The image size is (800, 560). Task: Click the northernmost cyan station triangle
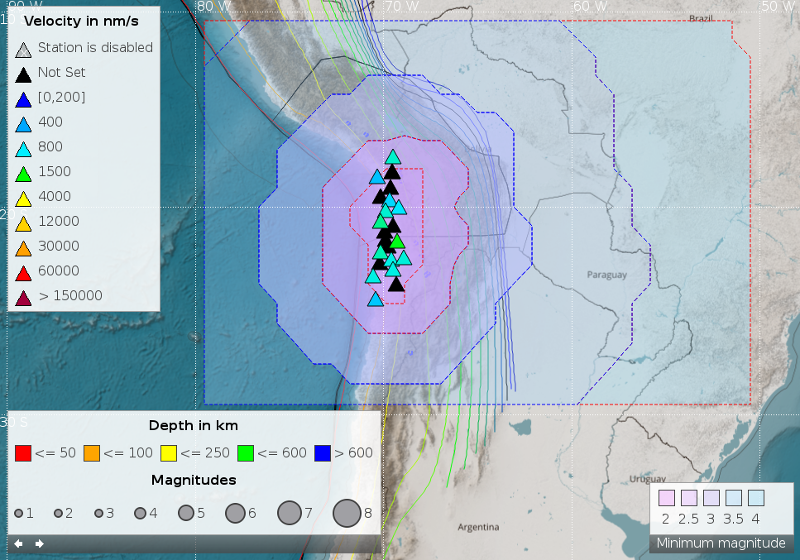(393, 157)
